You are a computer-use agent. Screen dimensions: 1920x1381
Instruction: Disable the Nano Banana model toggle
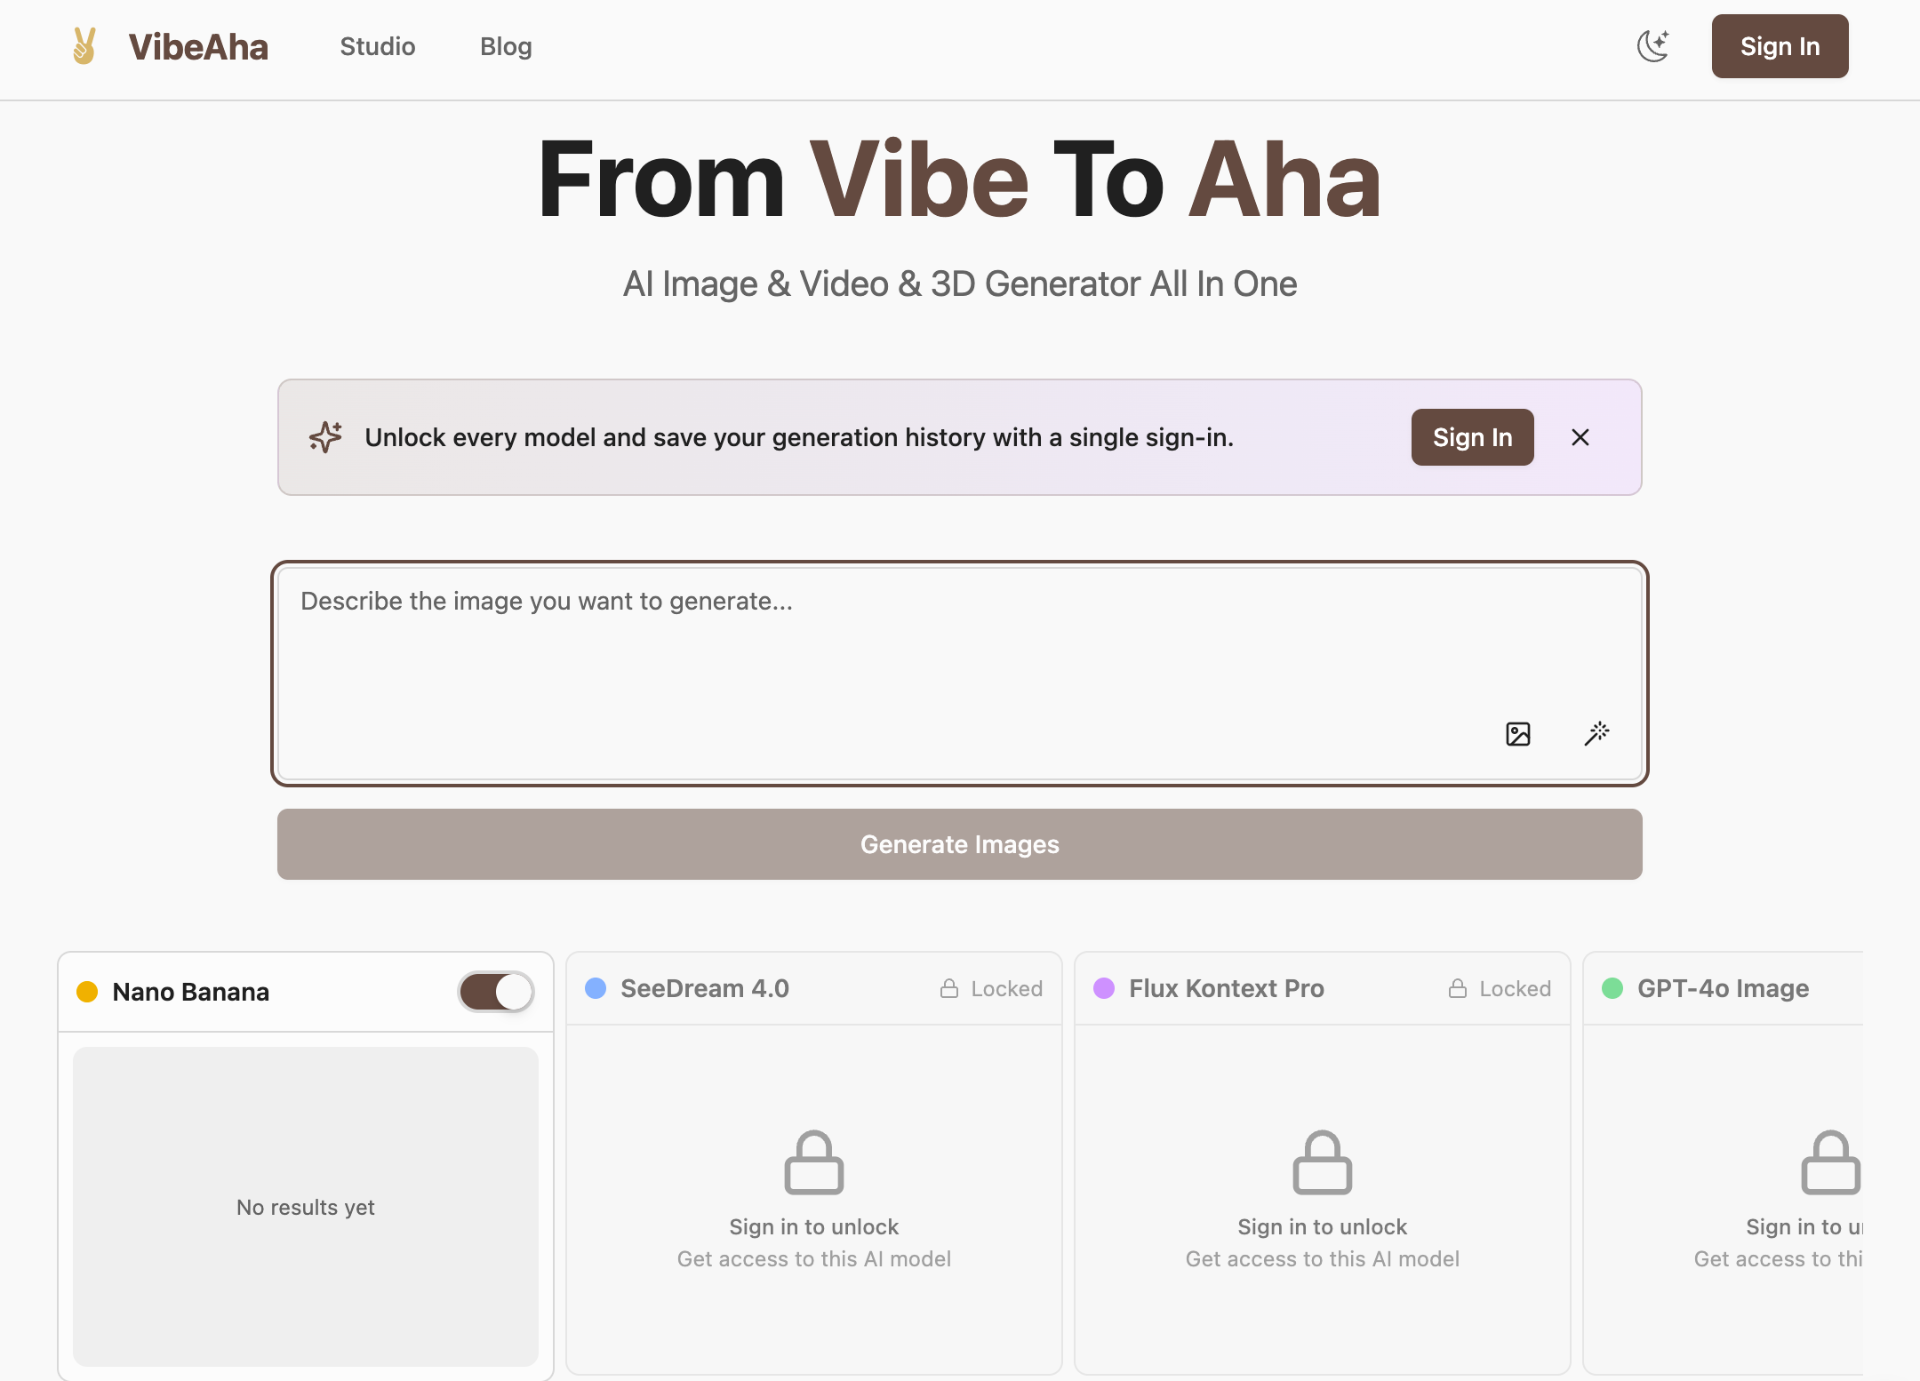pos(495,991)
